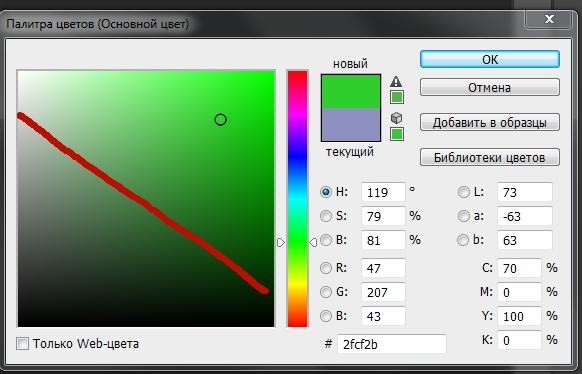Image resolution: width=582 pixels, height=374 pixels.
Task: Select the G green radio button
Action: 326,292
